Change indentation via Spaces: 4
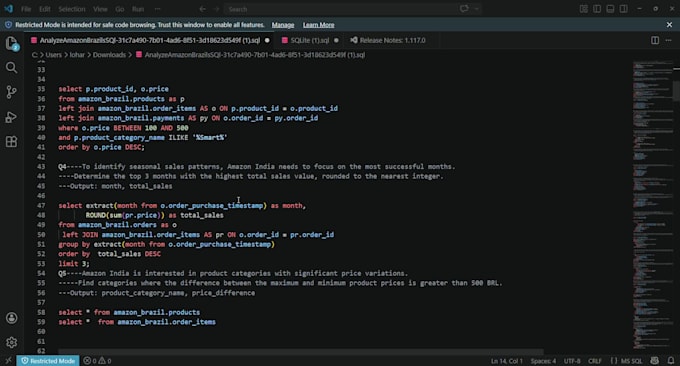 pos(543,361)
